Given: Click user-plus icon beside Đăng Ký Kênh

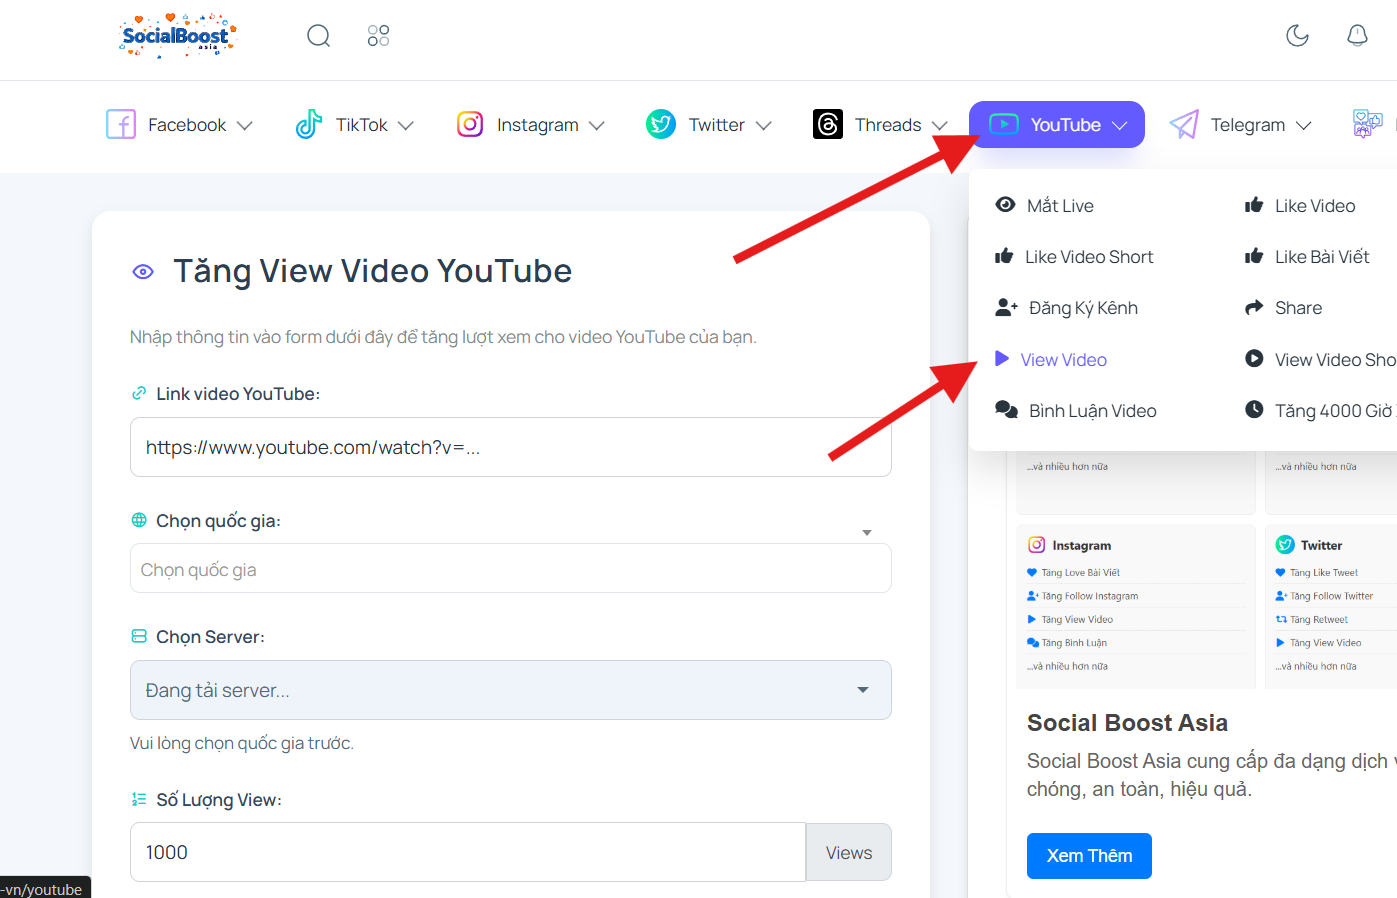Looking at the screenshot, I should click(1006, 307).
